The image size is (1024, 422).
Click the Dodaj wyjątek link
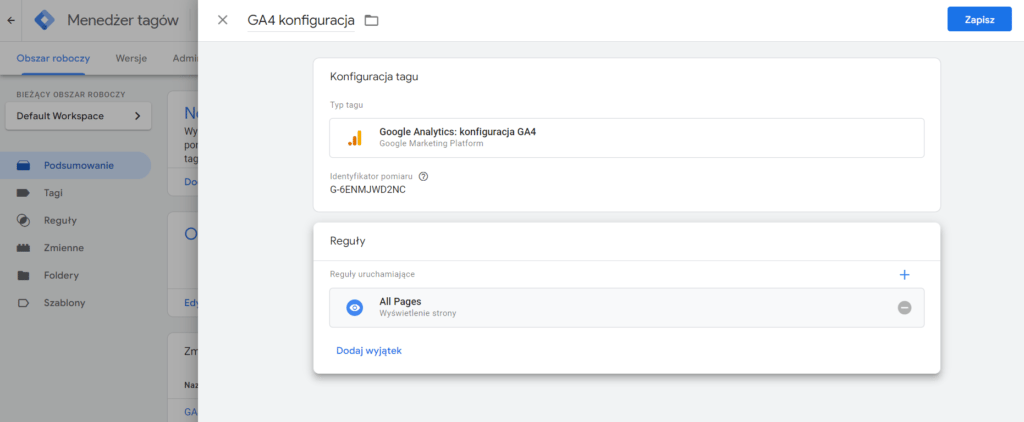click(x=369, y=351)
